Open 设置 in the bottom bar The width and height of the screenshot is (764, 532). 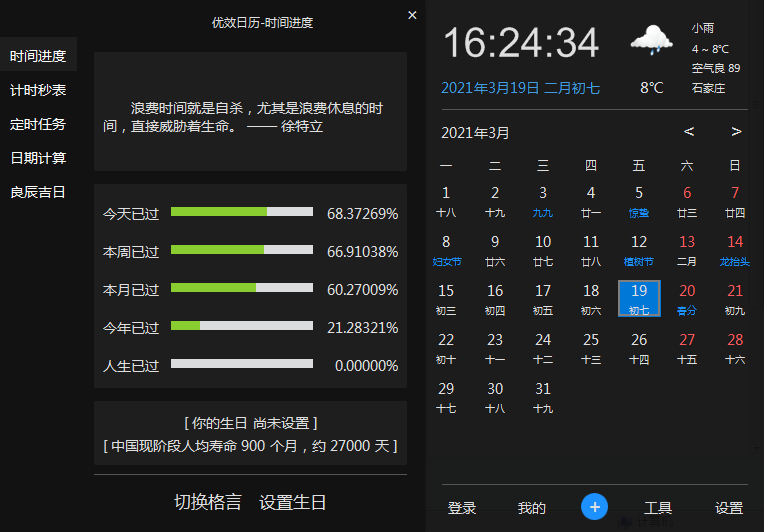(729, 508)
